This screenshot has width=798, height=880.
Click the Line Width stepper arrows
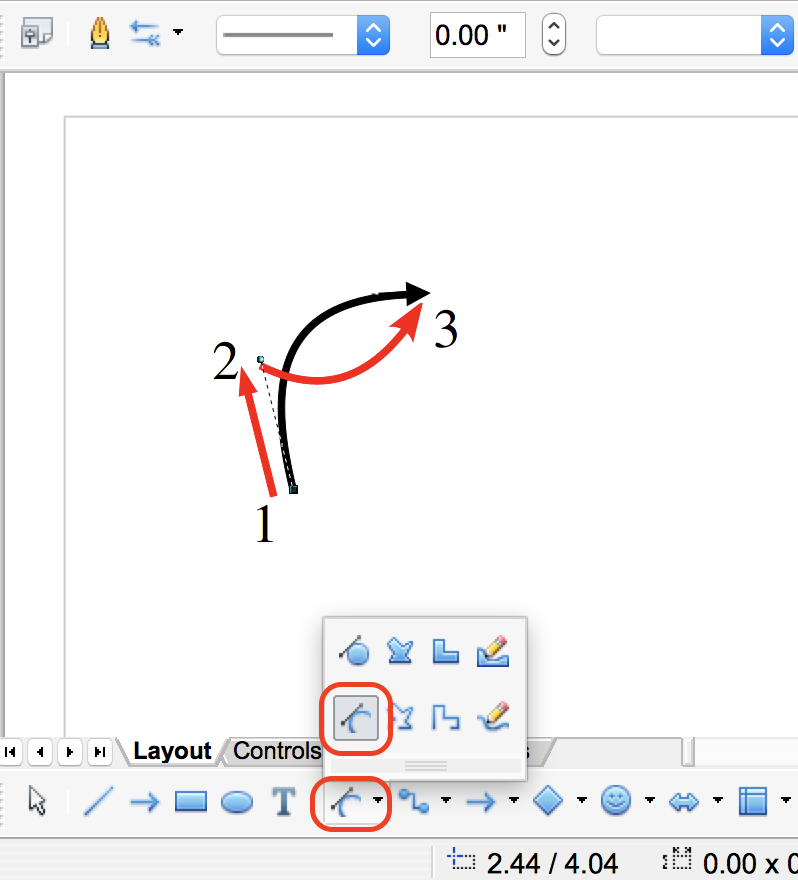pyautogui.click(x=553, y=35)
